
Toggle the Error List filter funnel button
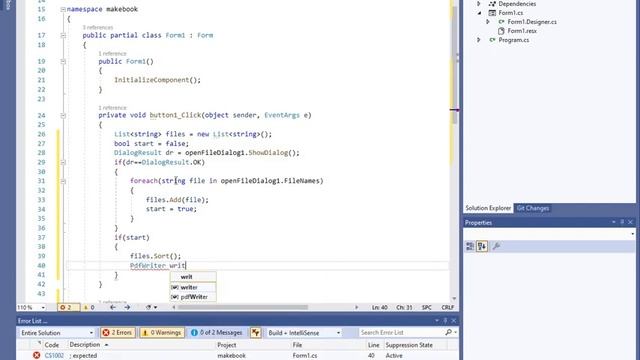coord(256,333)
